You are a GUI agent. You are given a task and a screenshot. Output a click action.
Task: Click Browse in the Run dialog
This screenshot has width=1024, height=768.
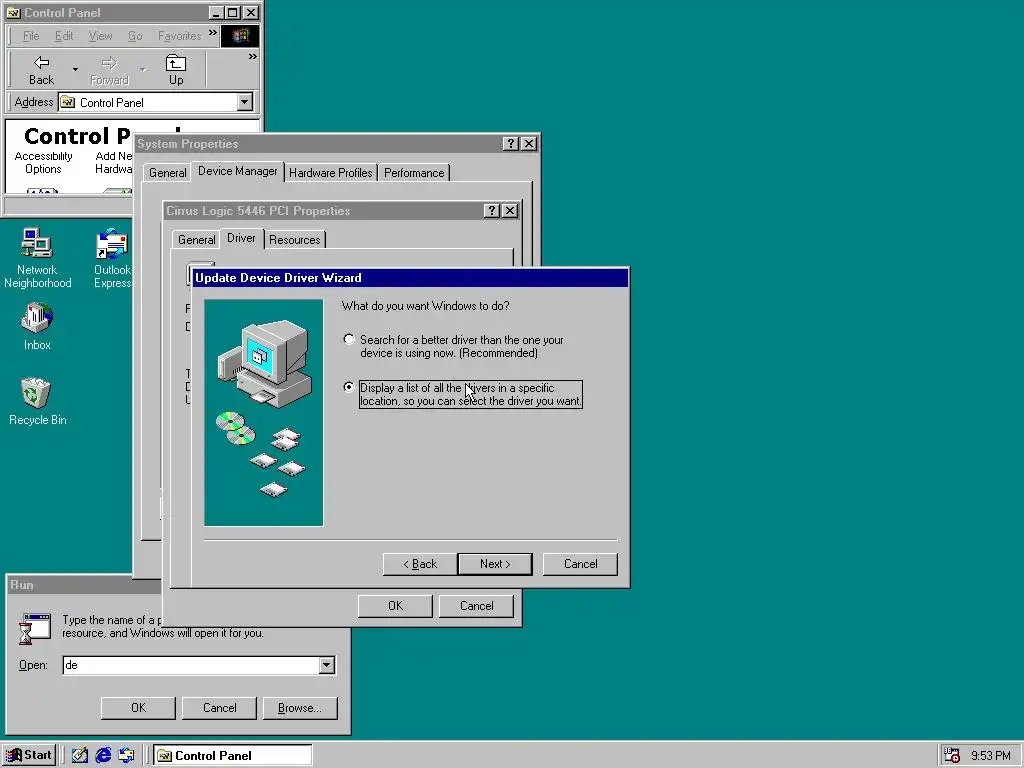(300, 708)
